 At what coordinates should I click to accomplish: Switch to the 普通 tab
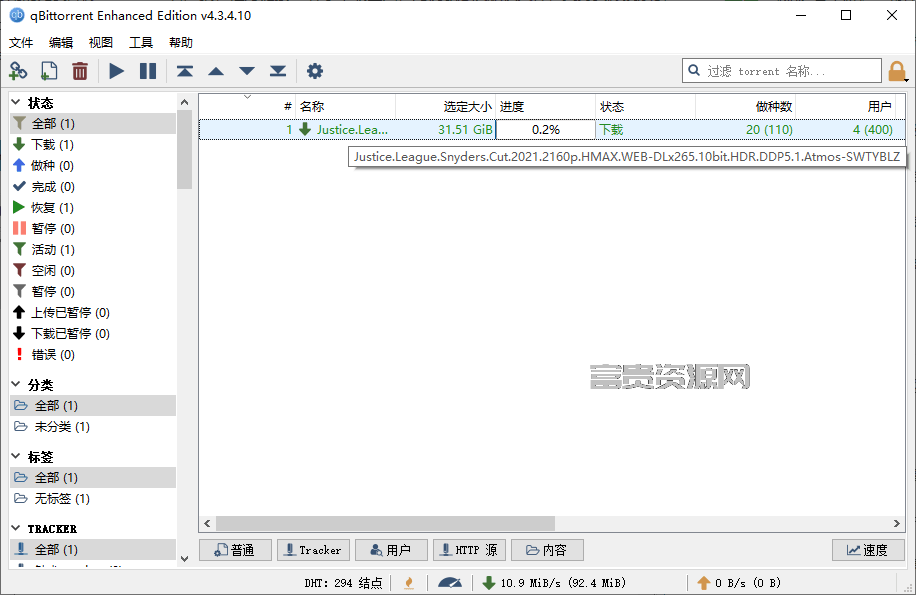point(235,550)
